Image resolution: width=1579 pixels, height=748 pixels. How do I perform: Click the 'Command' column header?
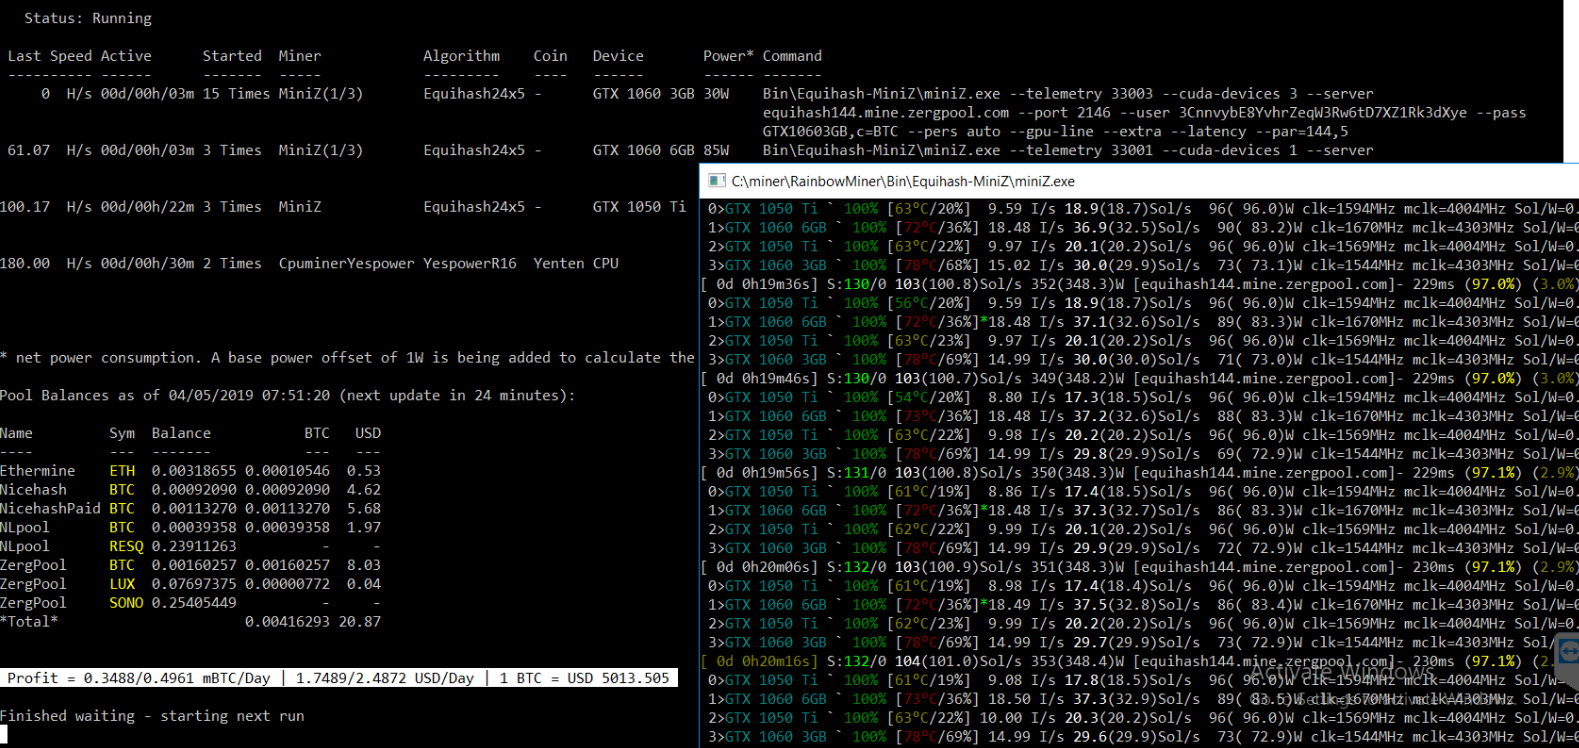tap(792, 56)
